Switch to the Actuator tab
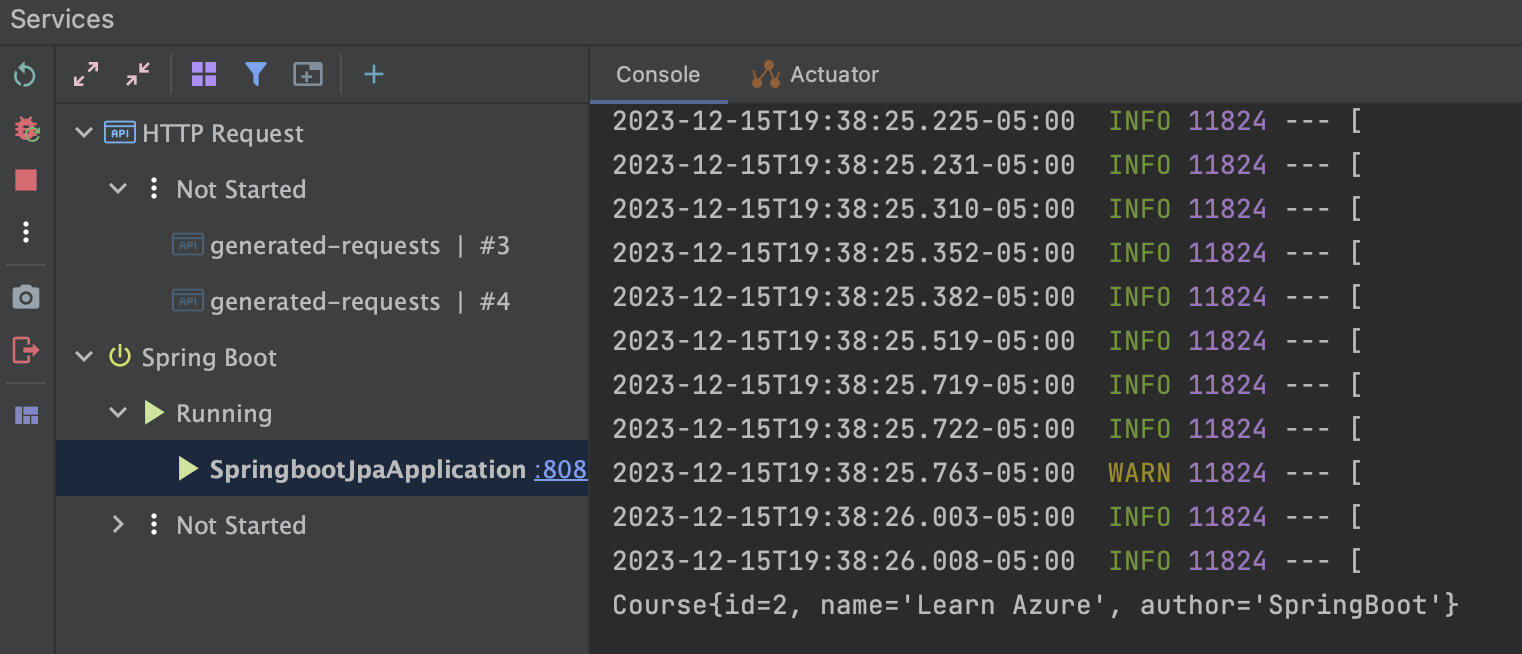1522x654 pixels. [815, 73]
